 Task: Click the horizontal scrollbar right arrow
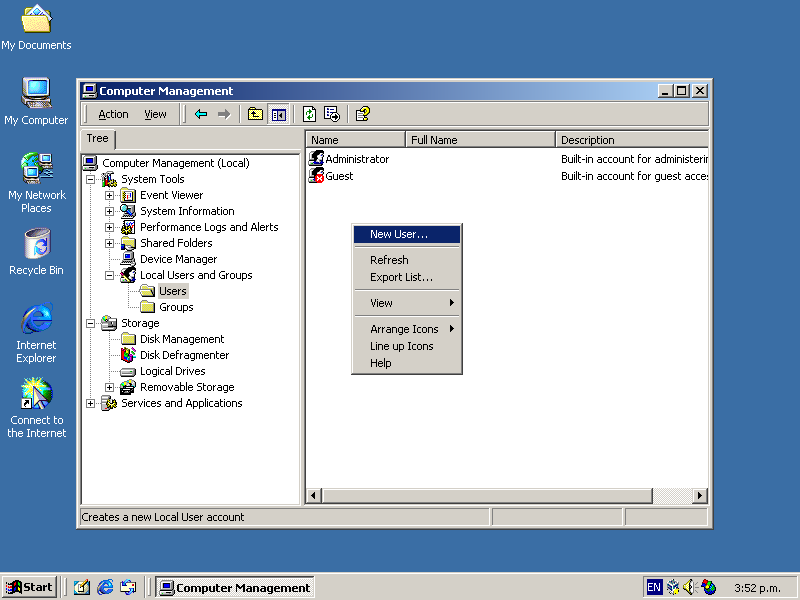700,496
